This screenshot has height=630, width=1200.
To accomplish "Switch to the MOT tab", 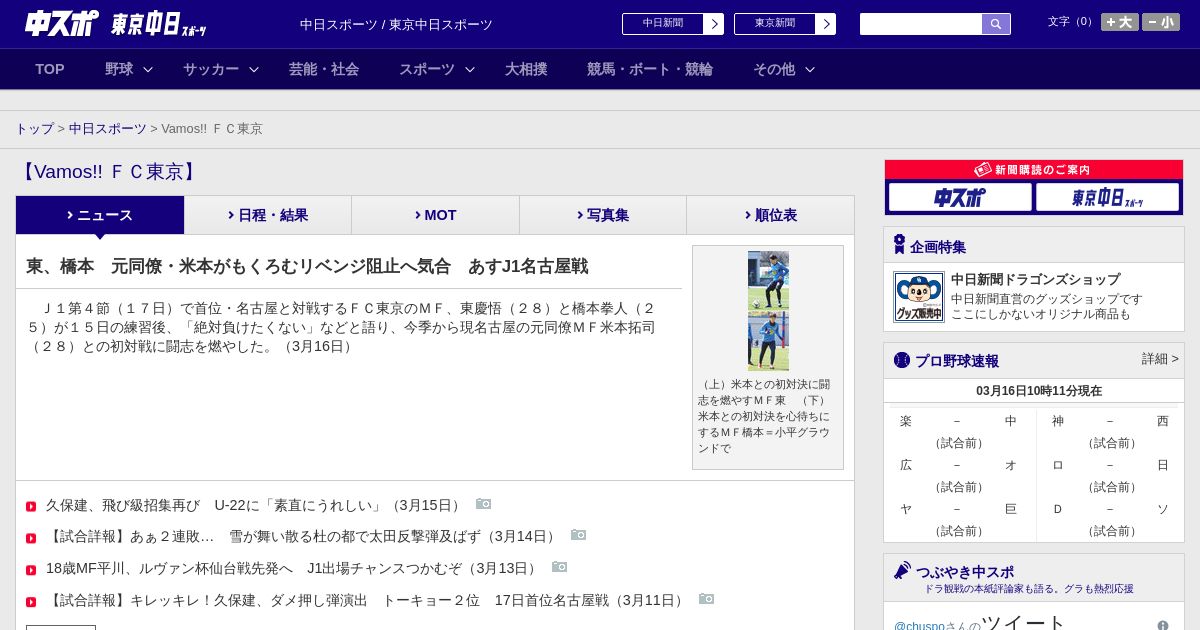I will [435, 215].
